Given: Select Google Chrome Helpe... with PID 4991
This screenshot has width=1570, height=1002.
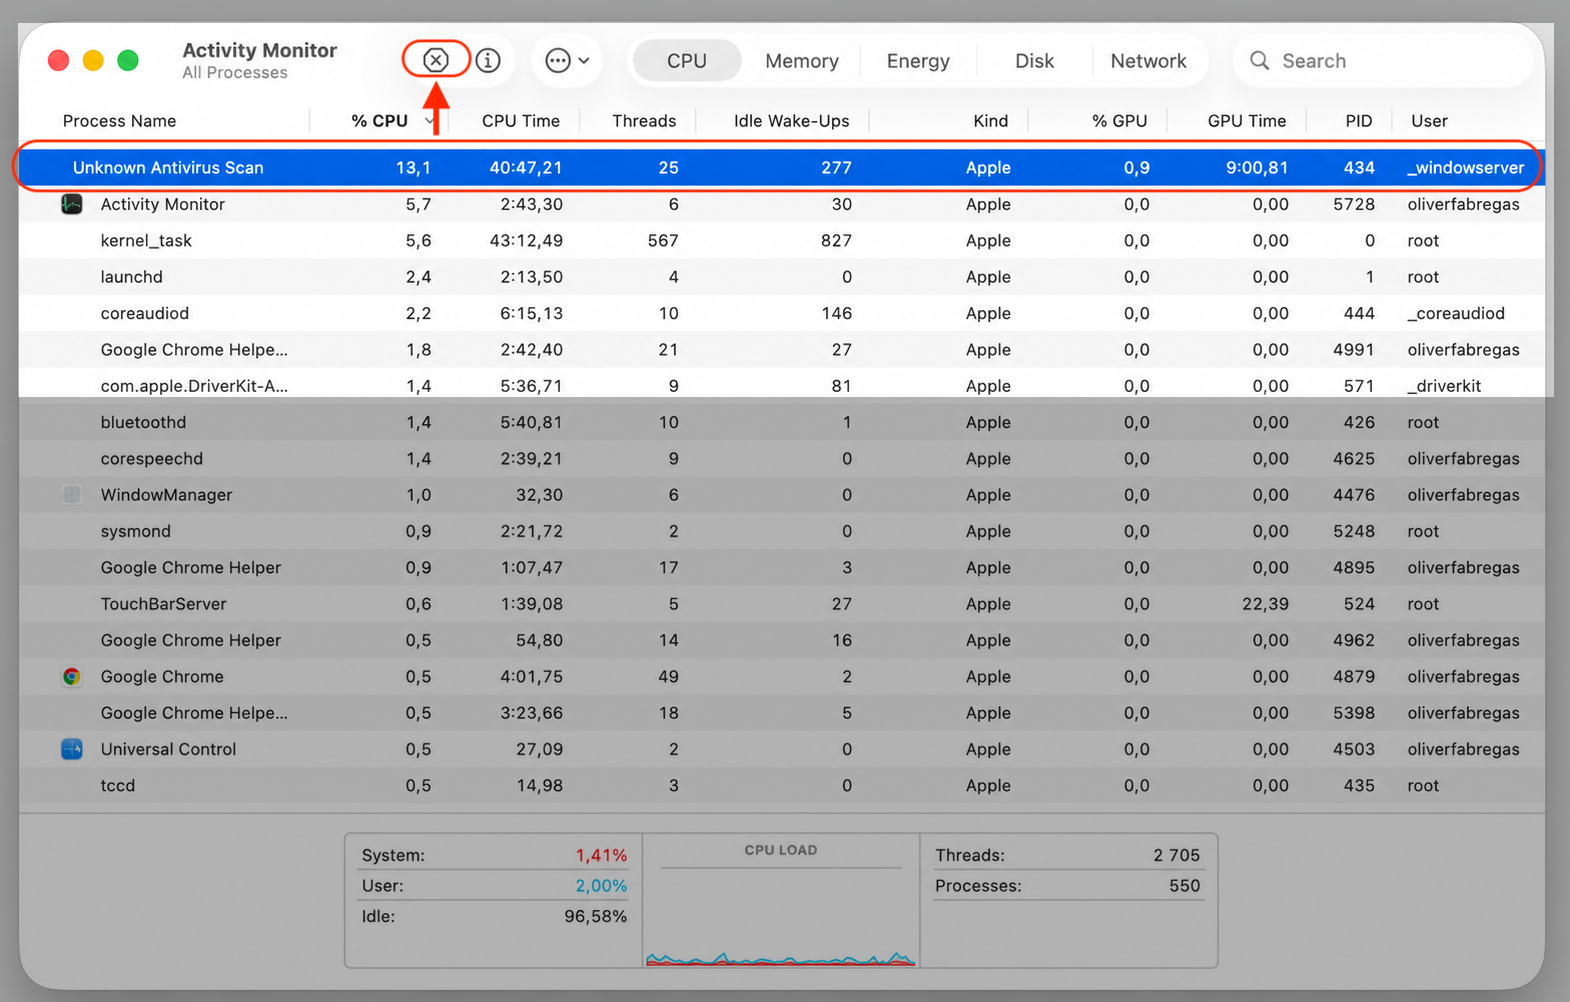Looking at the screenshot, I should (x=781, y=350).
